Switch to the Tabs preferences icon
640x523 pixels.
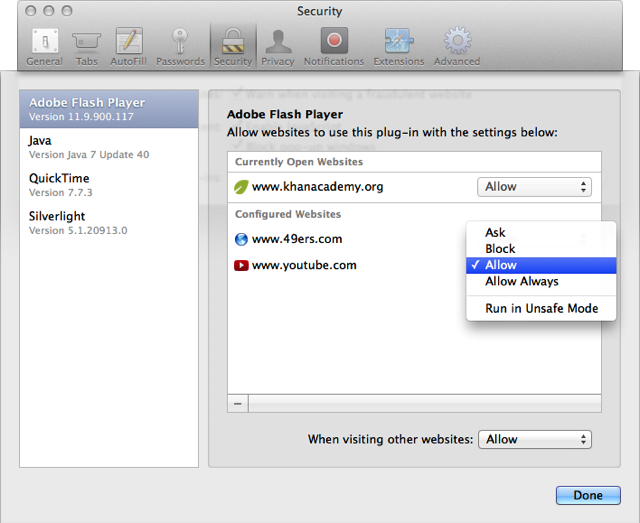86,46
